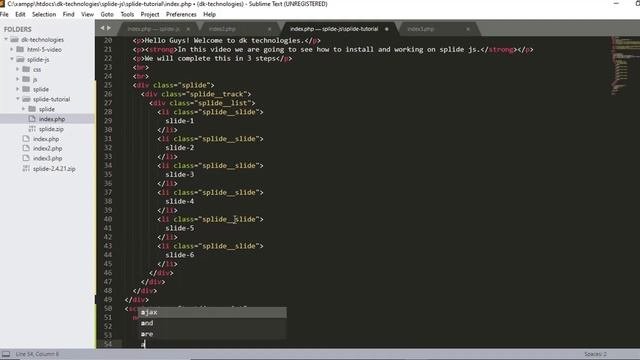The width and height of the screenshot is (640, 360).
Task: Select the css folder icon
Action: (27, 69)
